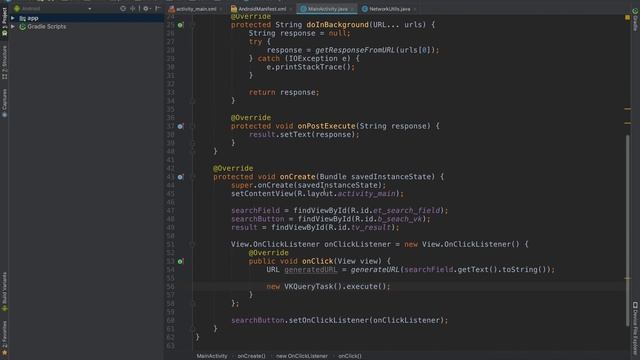640x360 pixels.
Task: Open the Build Variants side tab
Action: (4, 291)
